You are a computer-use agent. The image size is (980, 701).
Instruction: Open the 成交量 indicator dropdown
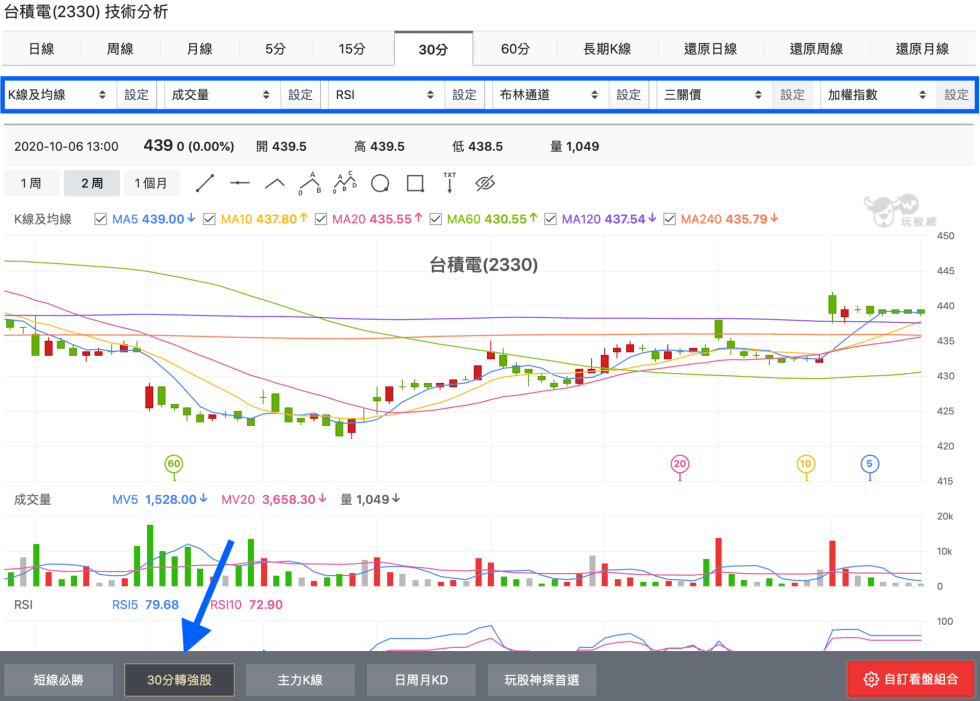click(x=221, y=95)
